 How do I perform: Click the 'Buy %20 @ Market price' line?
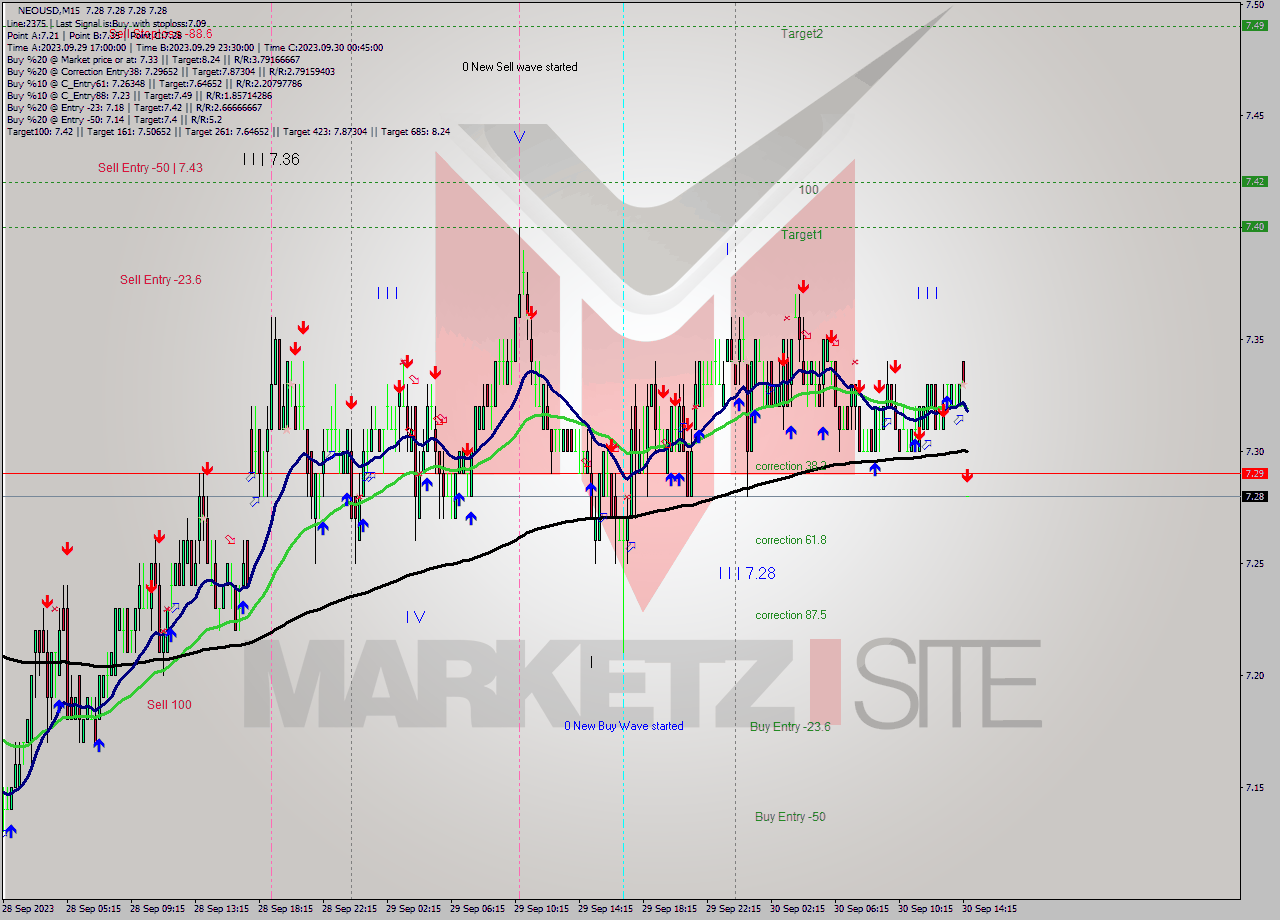[x=155, y=59]
